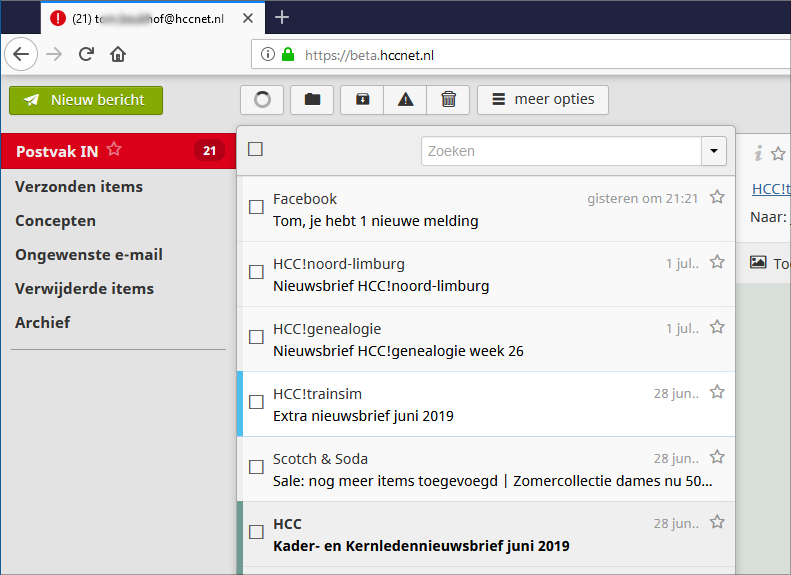Go back with browser back arrow
The width and height of the screenshot is (791, 575).
[21, 54]
